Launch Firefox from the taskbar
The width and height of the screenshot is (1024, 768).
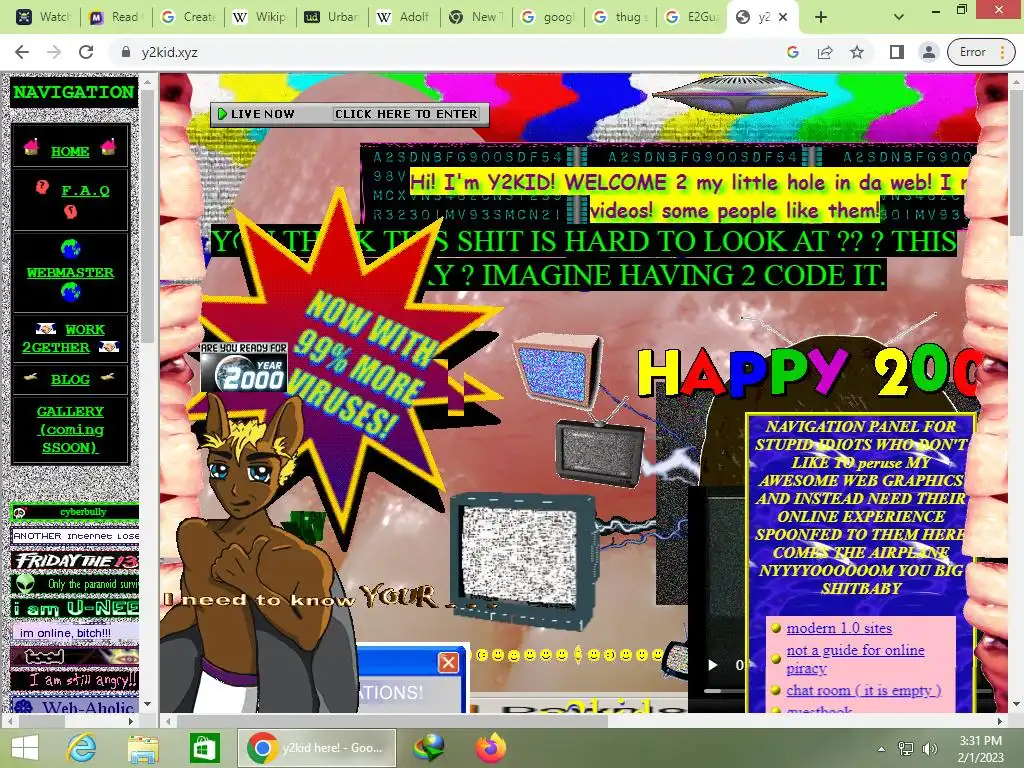(x=491, y=748)
